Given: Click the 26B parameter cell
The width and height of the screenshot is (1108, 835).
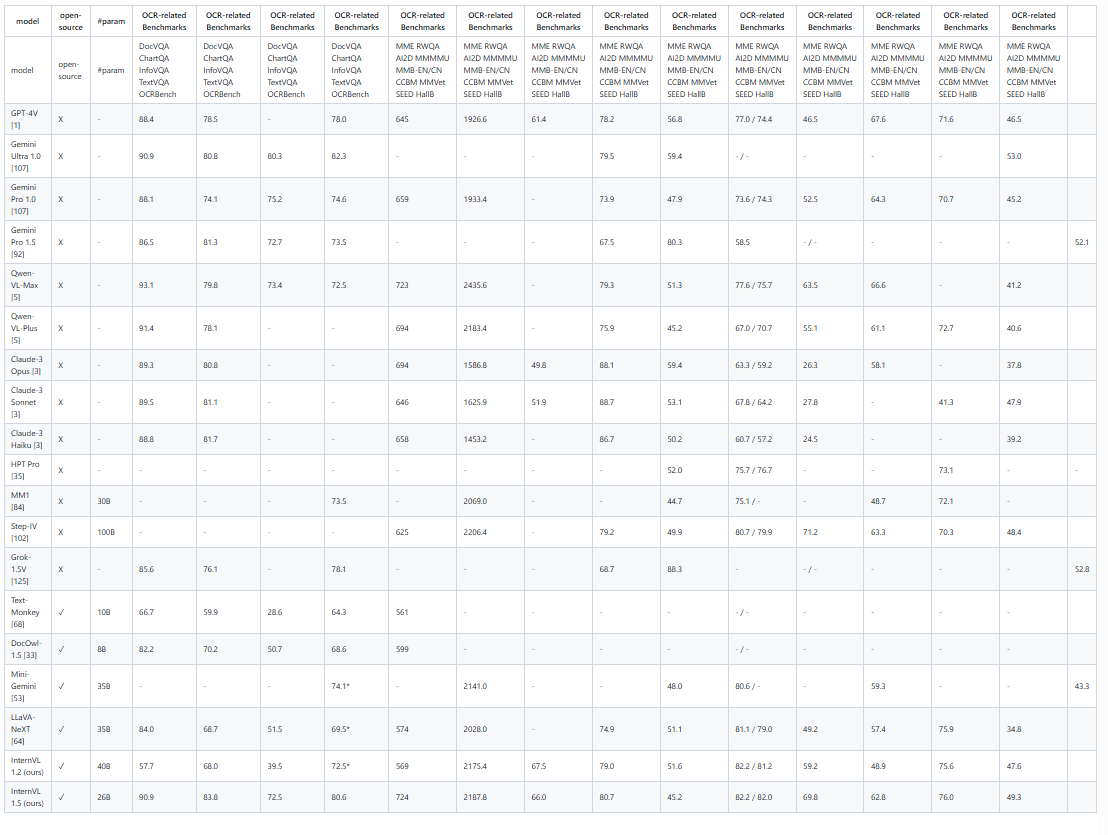Looking at the screenshot, I should coord(112,798).
